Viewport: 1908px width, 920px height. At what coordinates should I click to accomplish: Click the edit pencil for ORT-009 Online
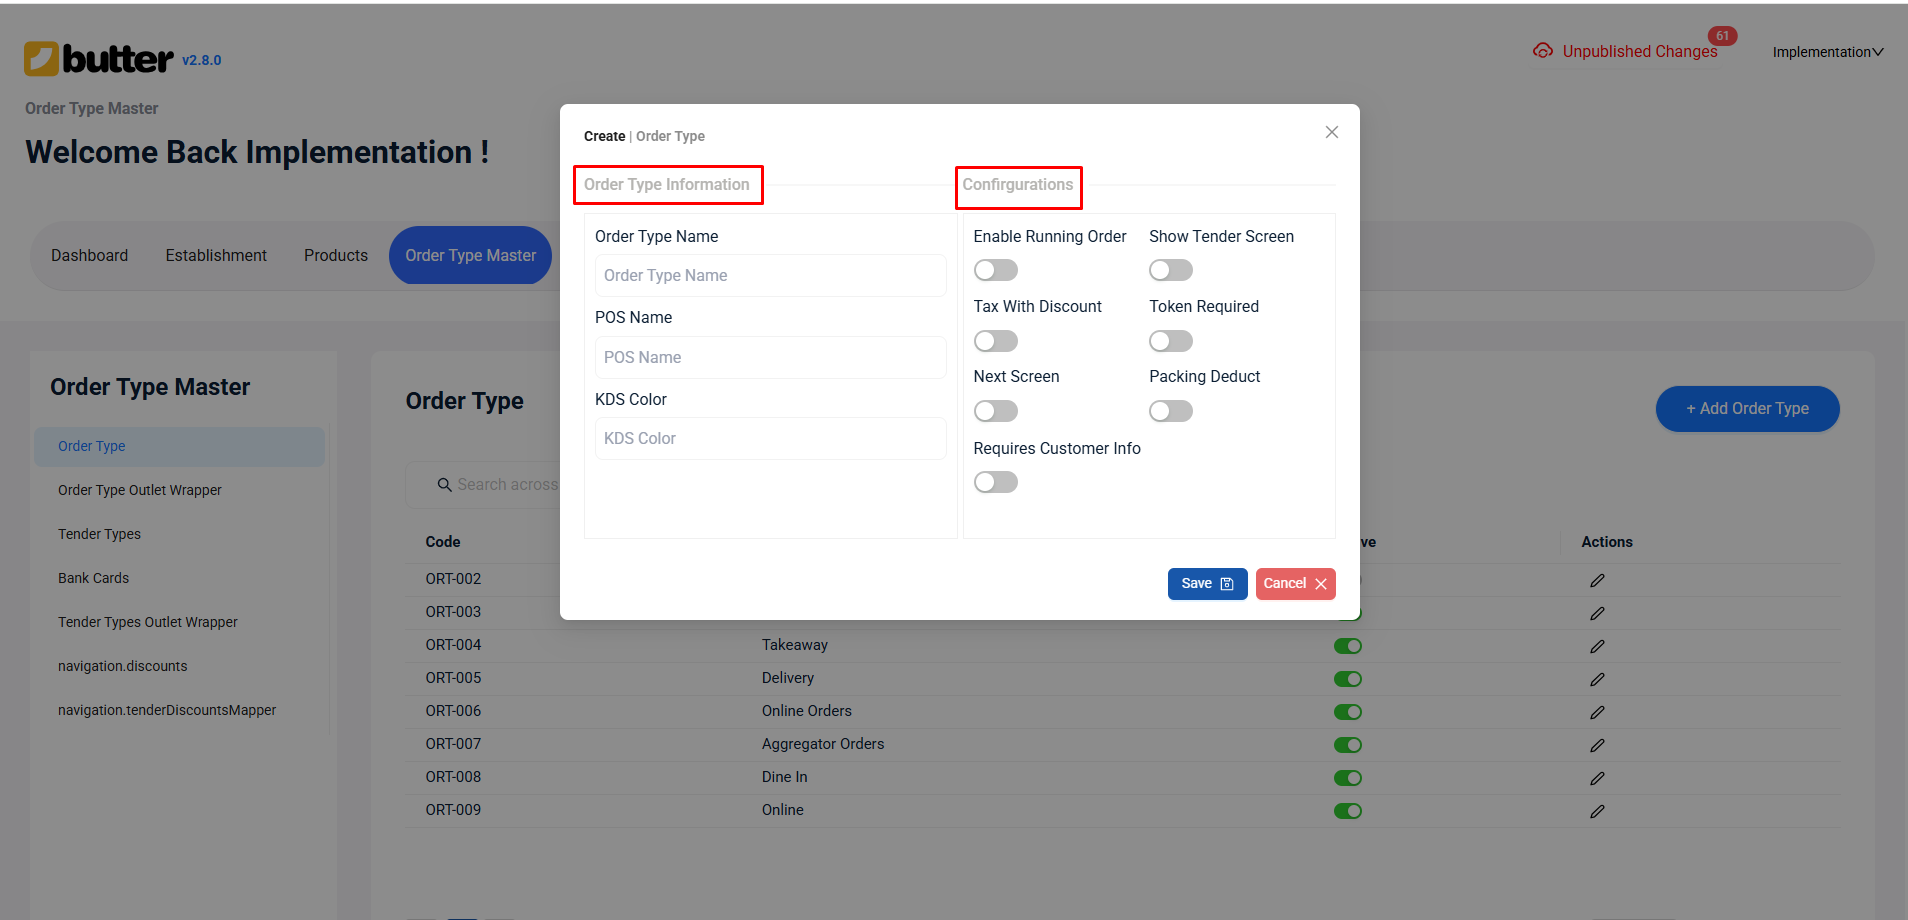coord(1597,811)
